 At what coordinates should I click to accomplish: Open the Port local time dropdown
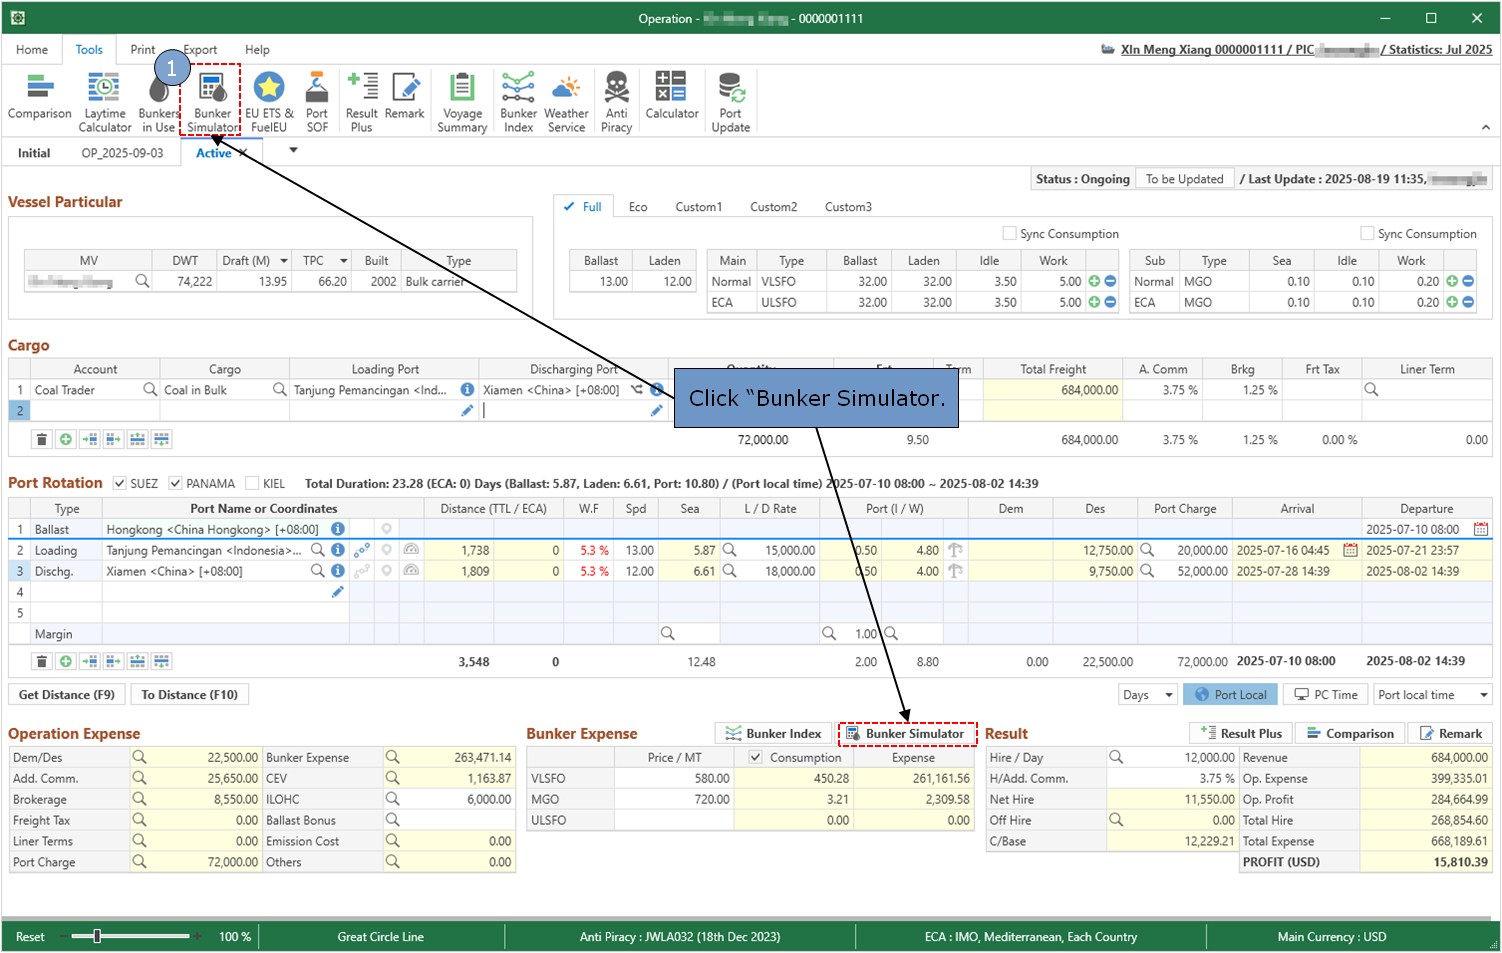click(1433, 695)
